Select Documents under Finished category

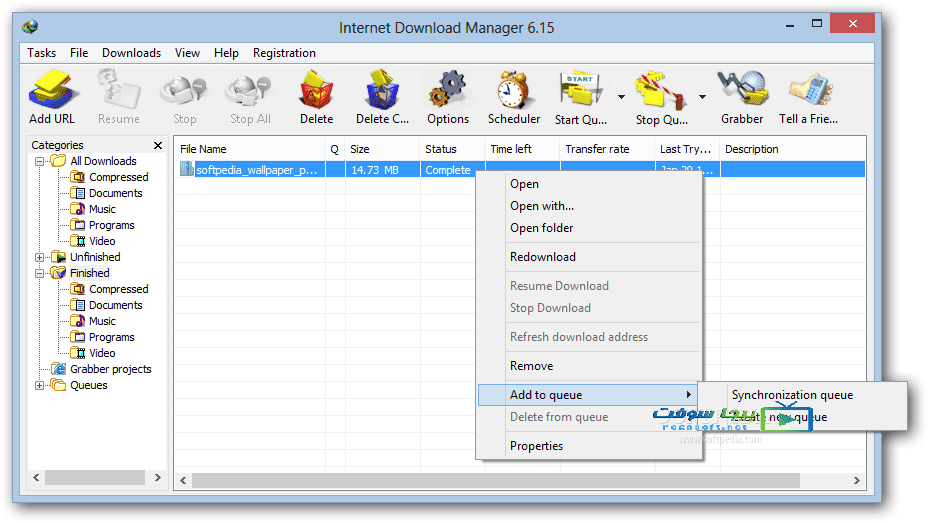pyautogui.click(x=115, y=305)
